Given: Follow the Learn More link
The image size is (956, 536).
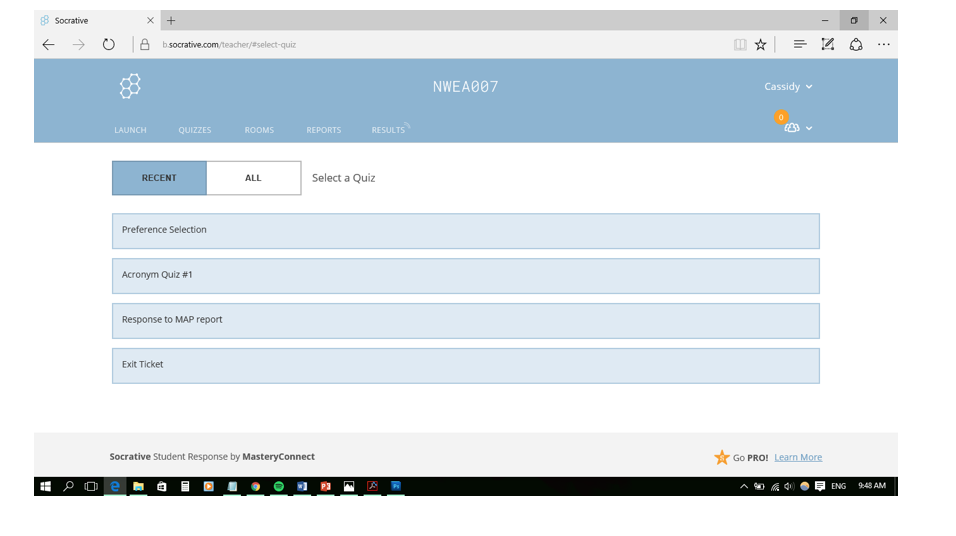Looking at the screenshot, I should click(x=798, y=457).
